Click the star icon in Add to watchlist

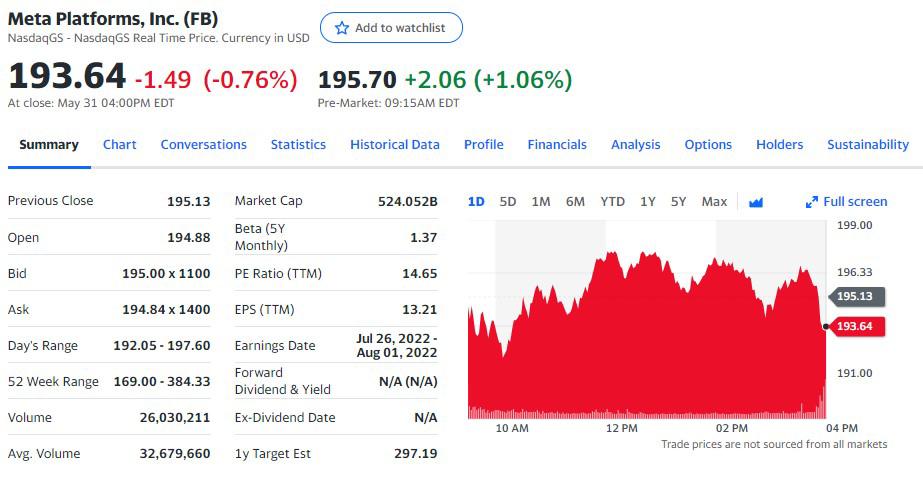[x=341, y=28]
